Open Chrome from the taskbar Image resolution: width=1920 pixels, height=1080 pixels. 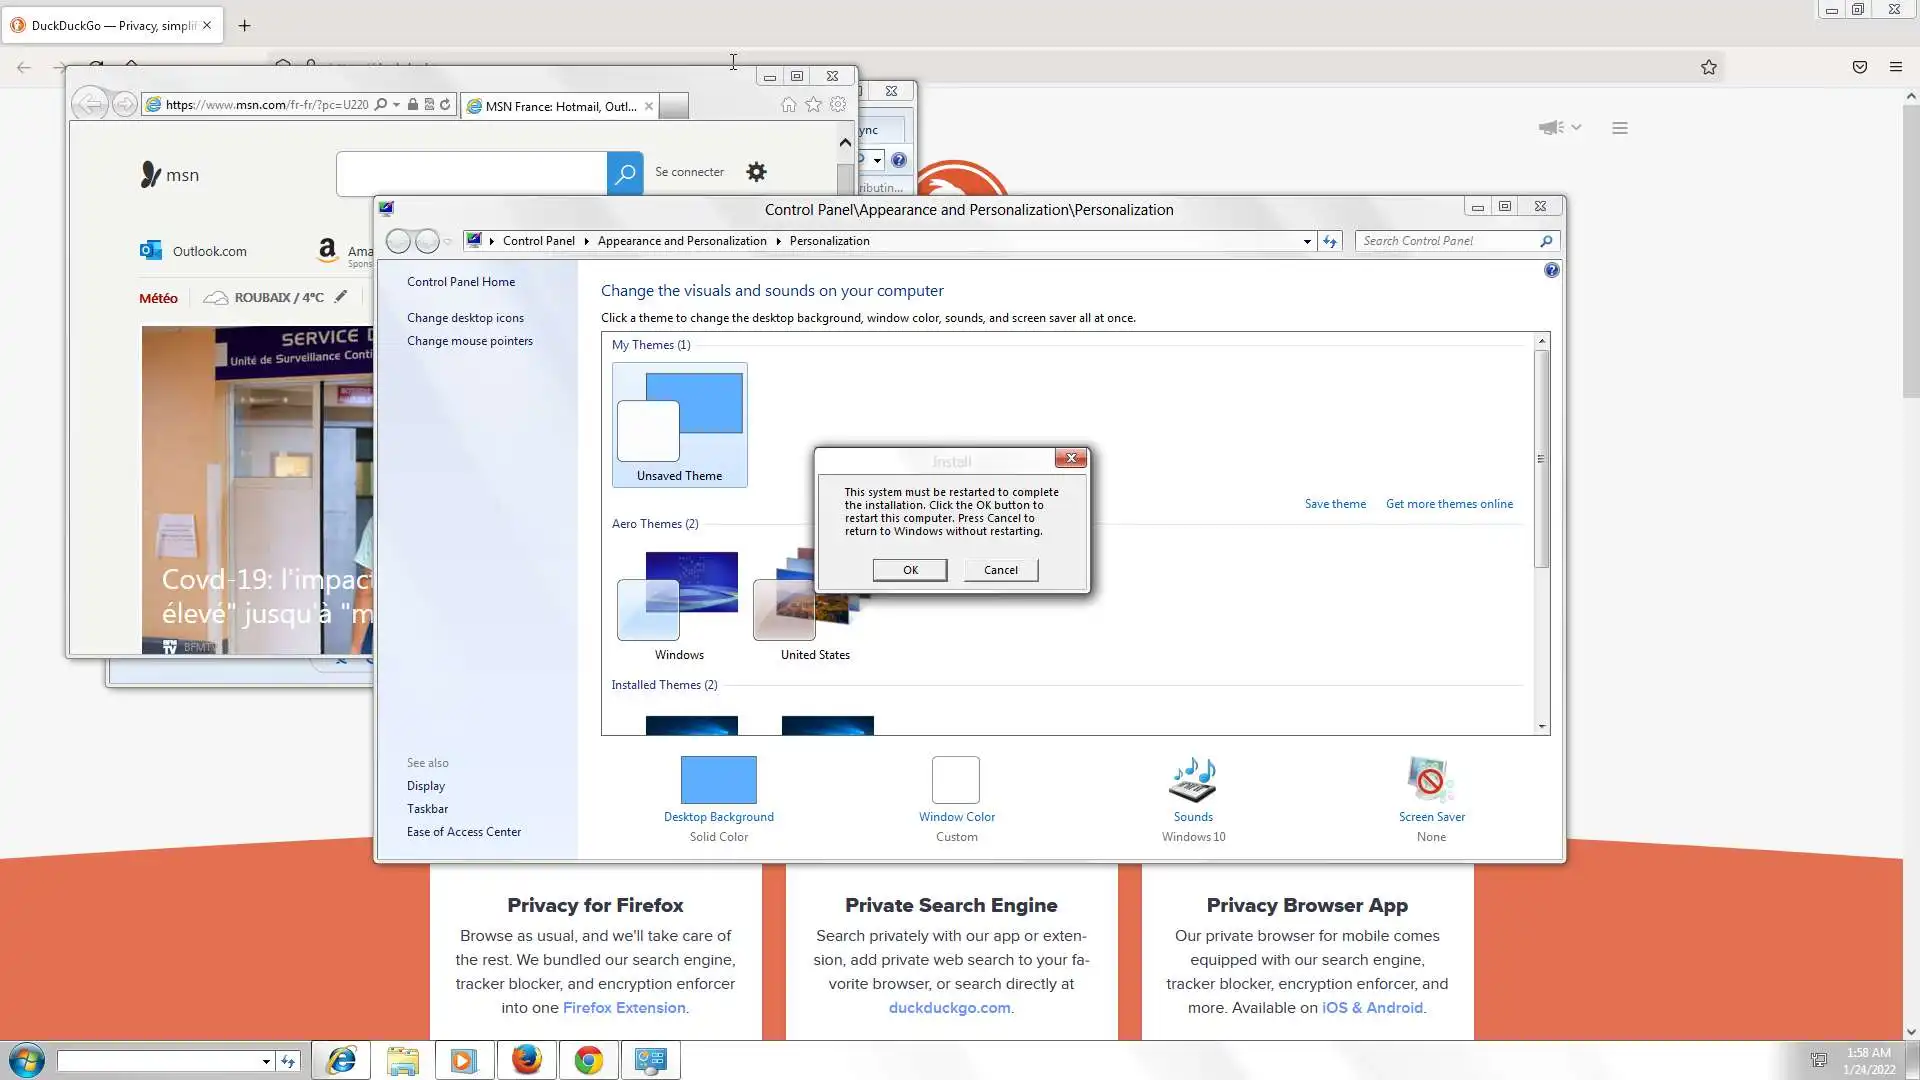point(589,1060)
